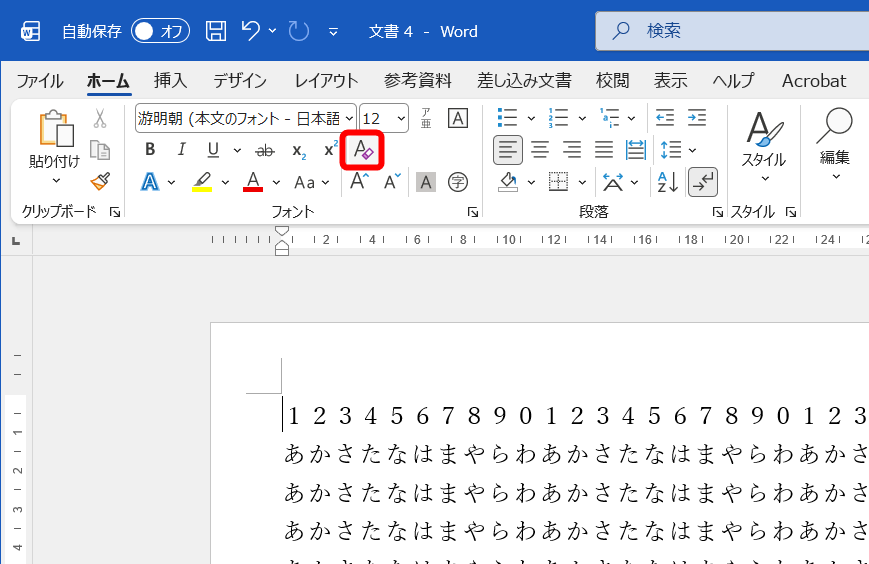The width and height of the screenshot is (869, 564).
Task: Increase font size with the grow-font A
Action: coord(359,181)
